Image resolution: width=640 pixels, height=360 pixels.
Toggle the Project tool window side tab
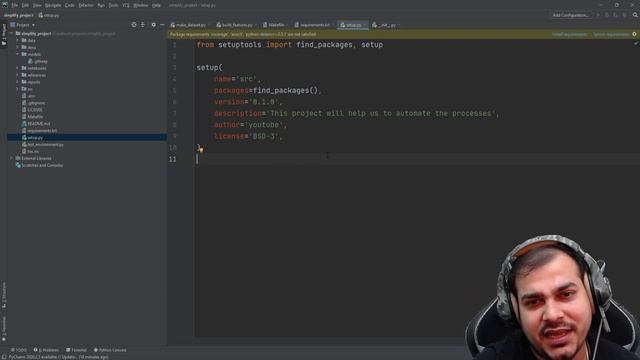coord(4,35)
